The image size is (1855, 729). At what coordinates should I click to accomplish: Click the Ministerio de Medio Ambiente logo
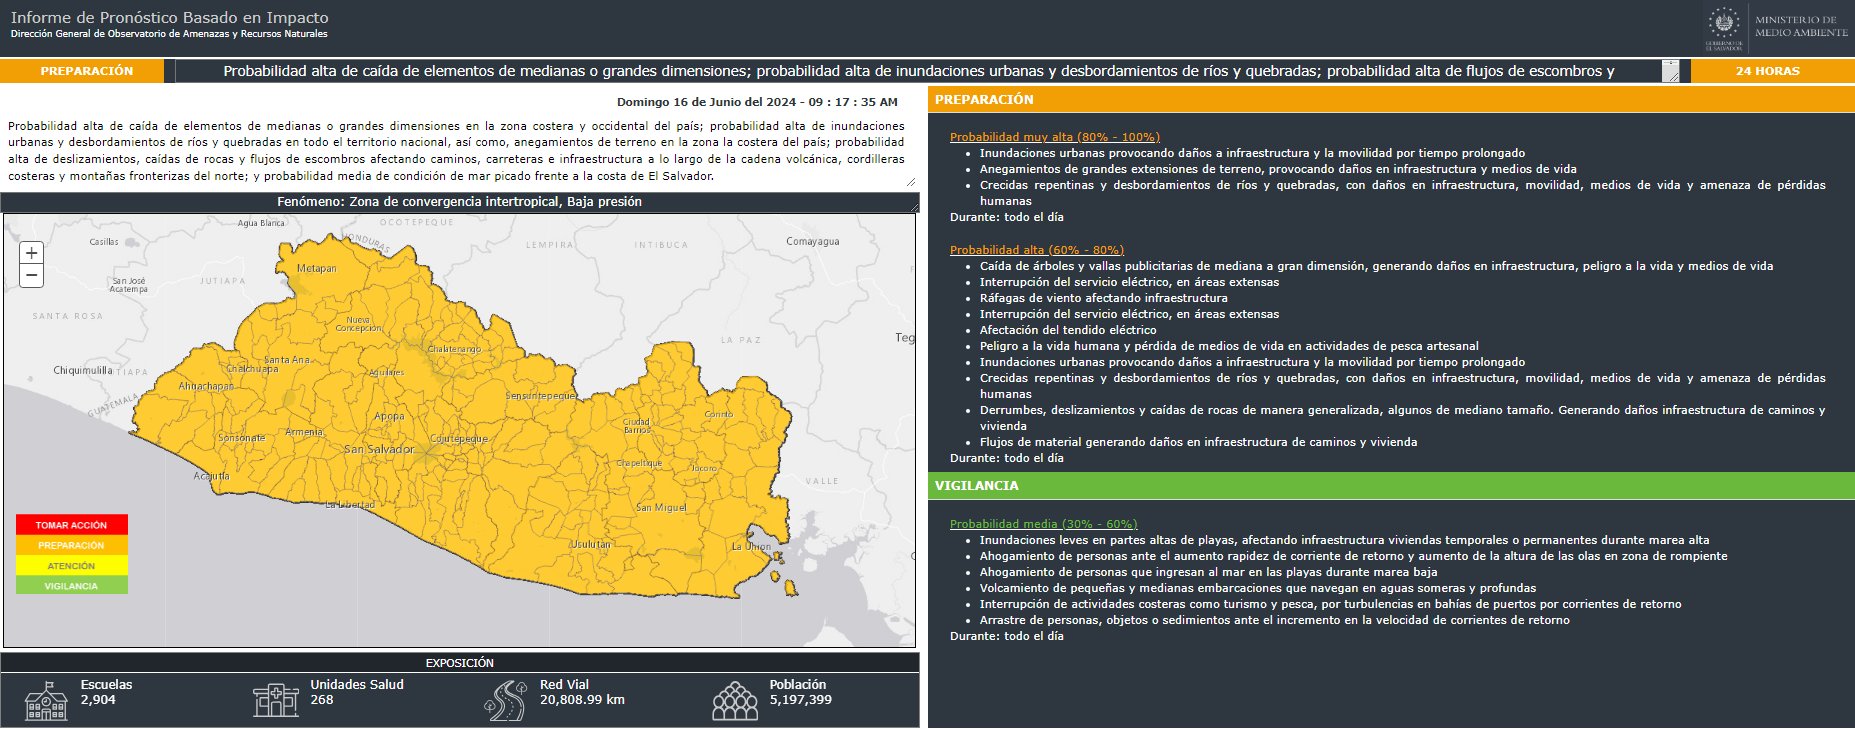click(x=1801, y=26)
